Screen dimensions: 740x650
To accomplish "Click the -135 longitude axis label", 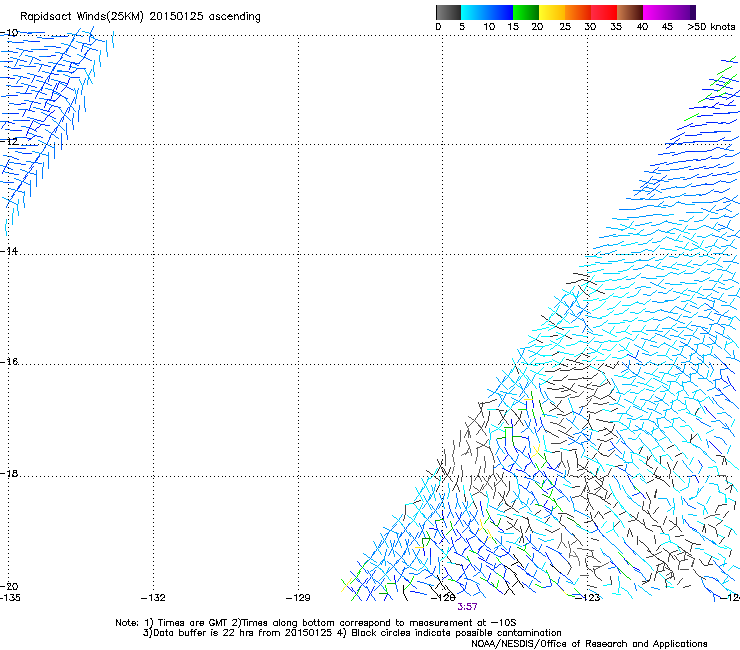I will [10, 598].
